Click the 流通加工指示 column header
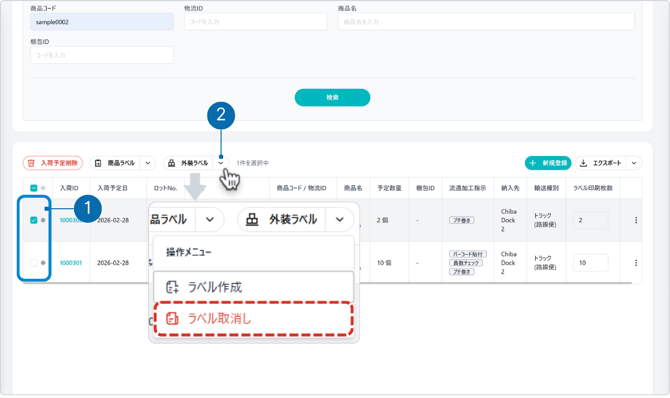 click(467, 188)
